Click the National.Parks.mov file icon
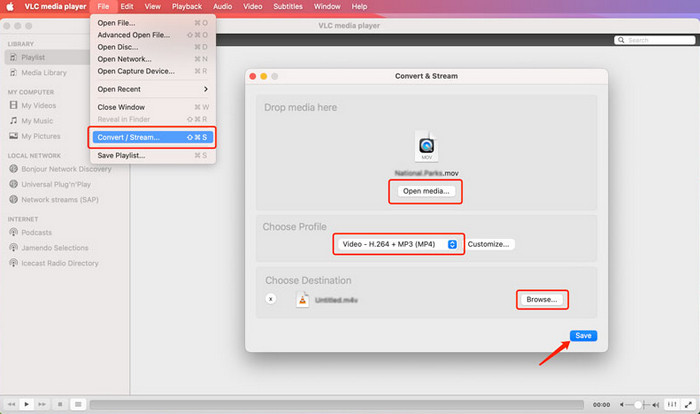 pyautogui.click(x=427, y=148)
